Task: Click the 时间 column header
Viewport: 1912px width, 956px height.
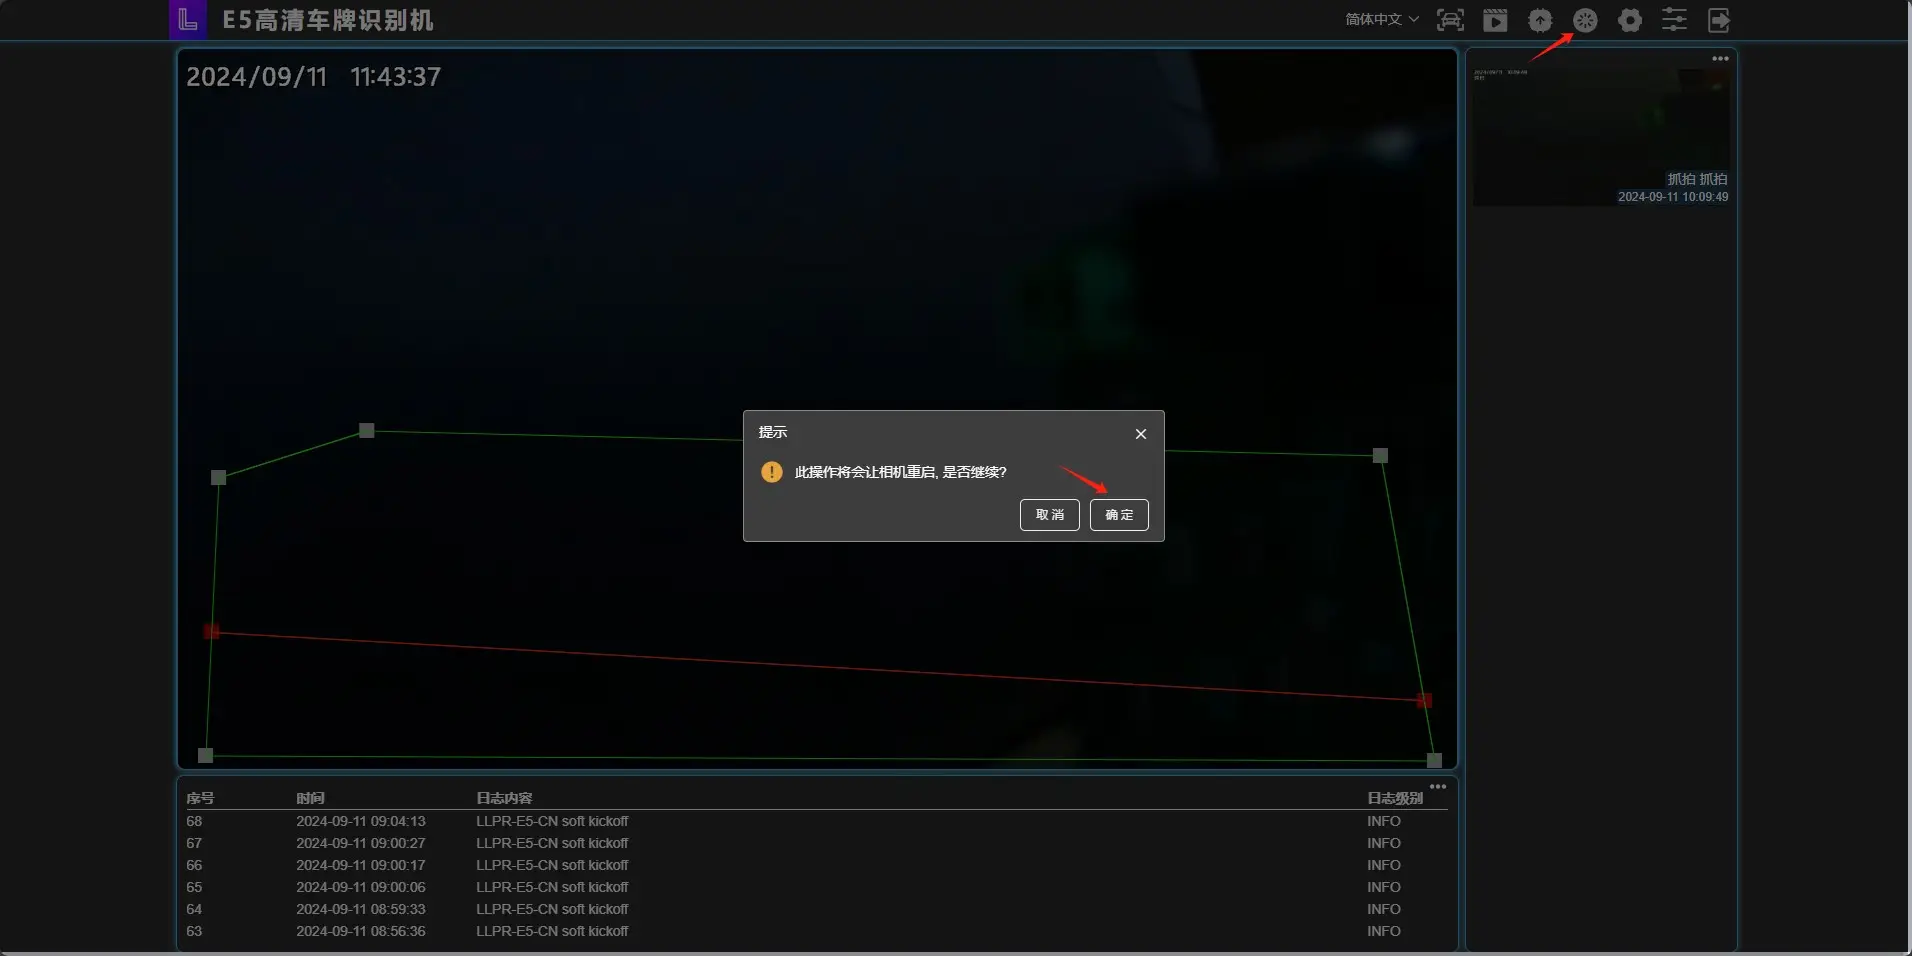Action: coord(310,798)
